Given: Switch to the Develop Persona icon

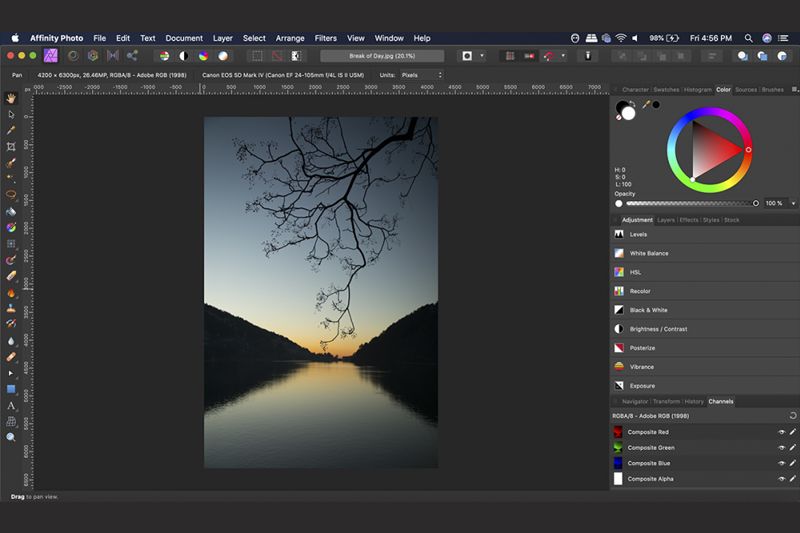Looking at the screenshot, I should tap(93, 56).
